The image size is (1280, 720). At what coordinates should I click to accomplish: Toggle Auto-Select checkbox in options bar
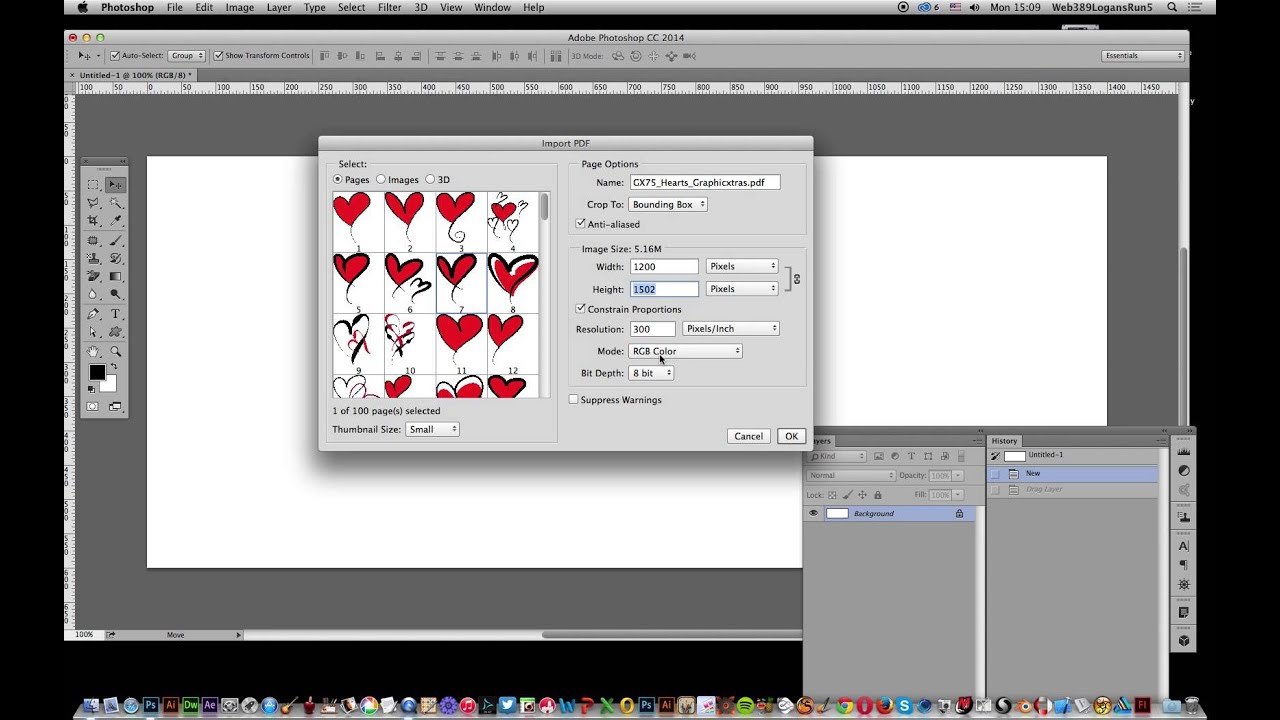[x=115, y=56]
